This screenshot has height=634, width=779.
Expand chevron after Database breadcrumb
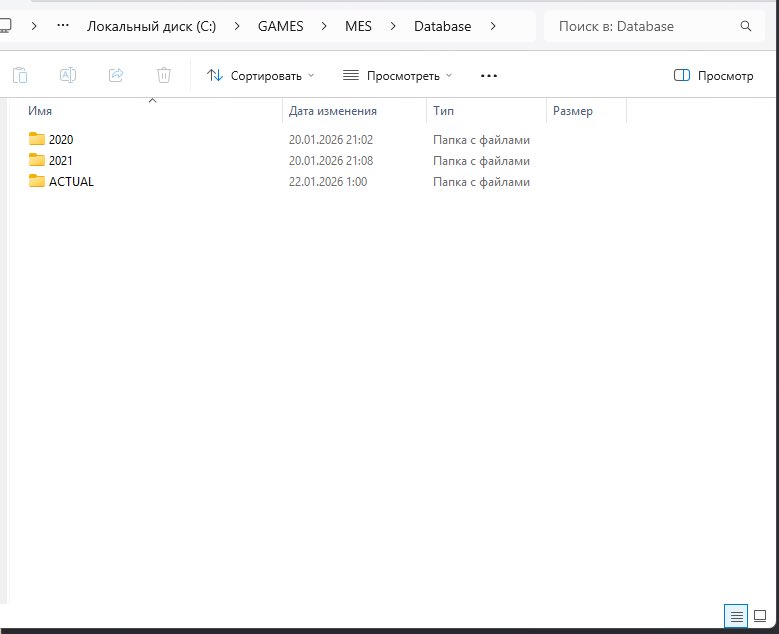(x=493, y=26)
